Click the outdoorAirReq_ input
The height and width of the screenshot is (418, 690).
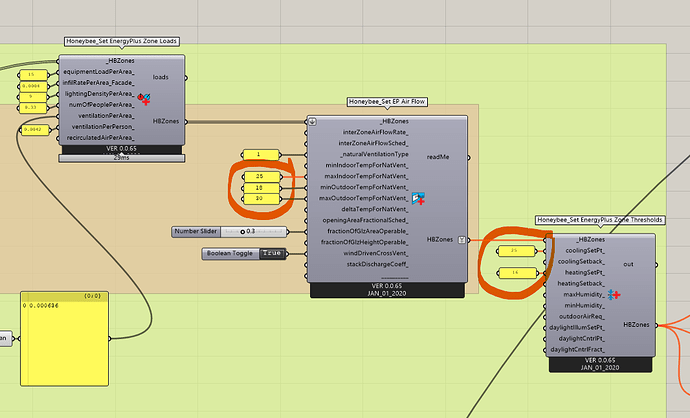(x=582, y=317)
